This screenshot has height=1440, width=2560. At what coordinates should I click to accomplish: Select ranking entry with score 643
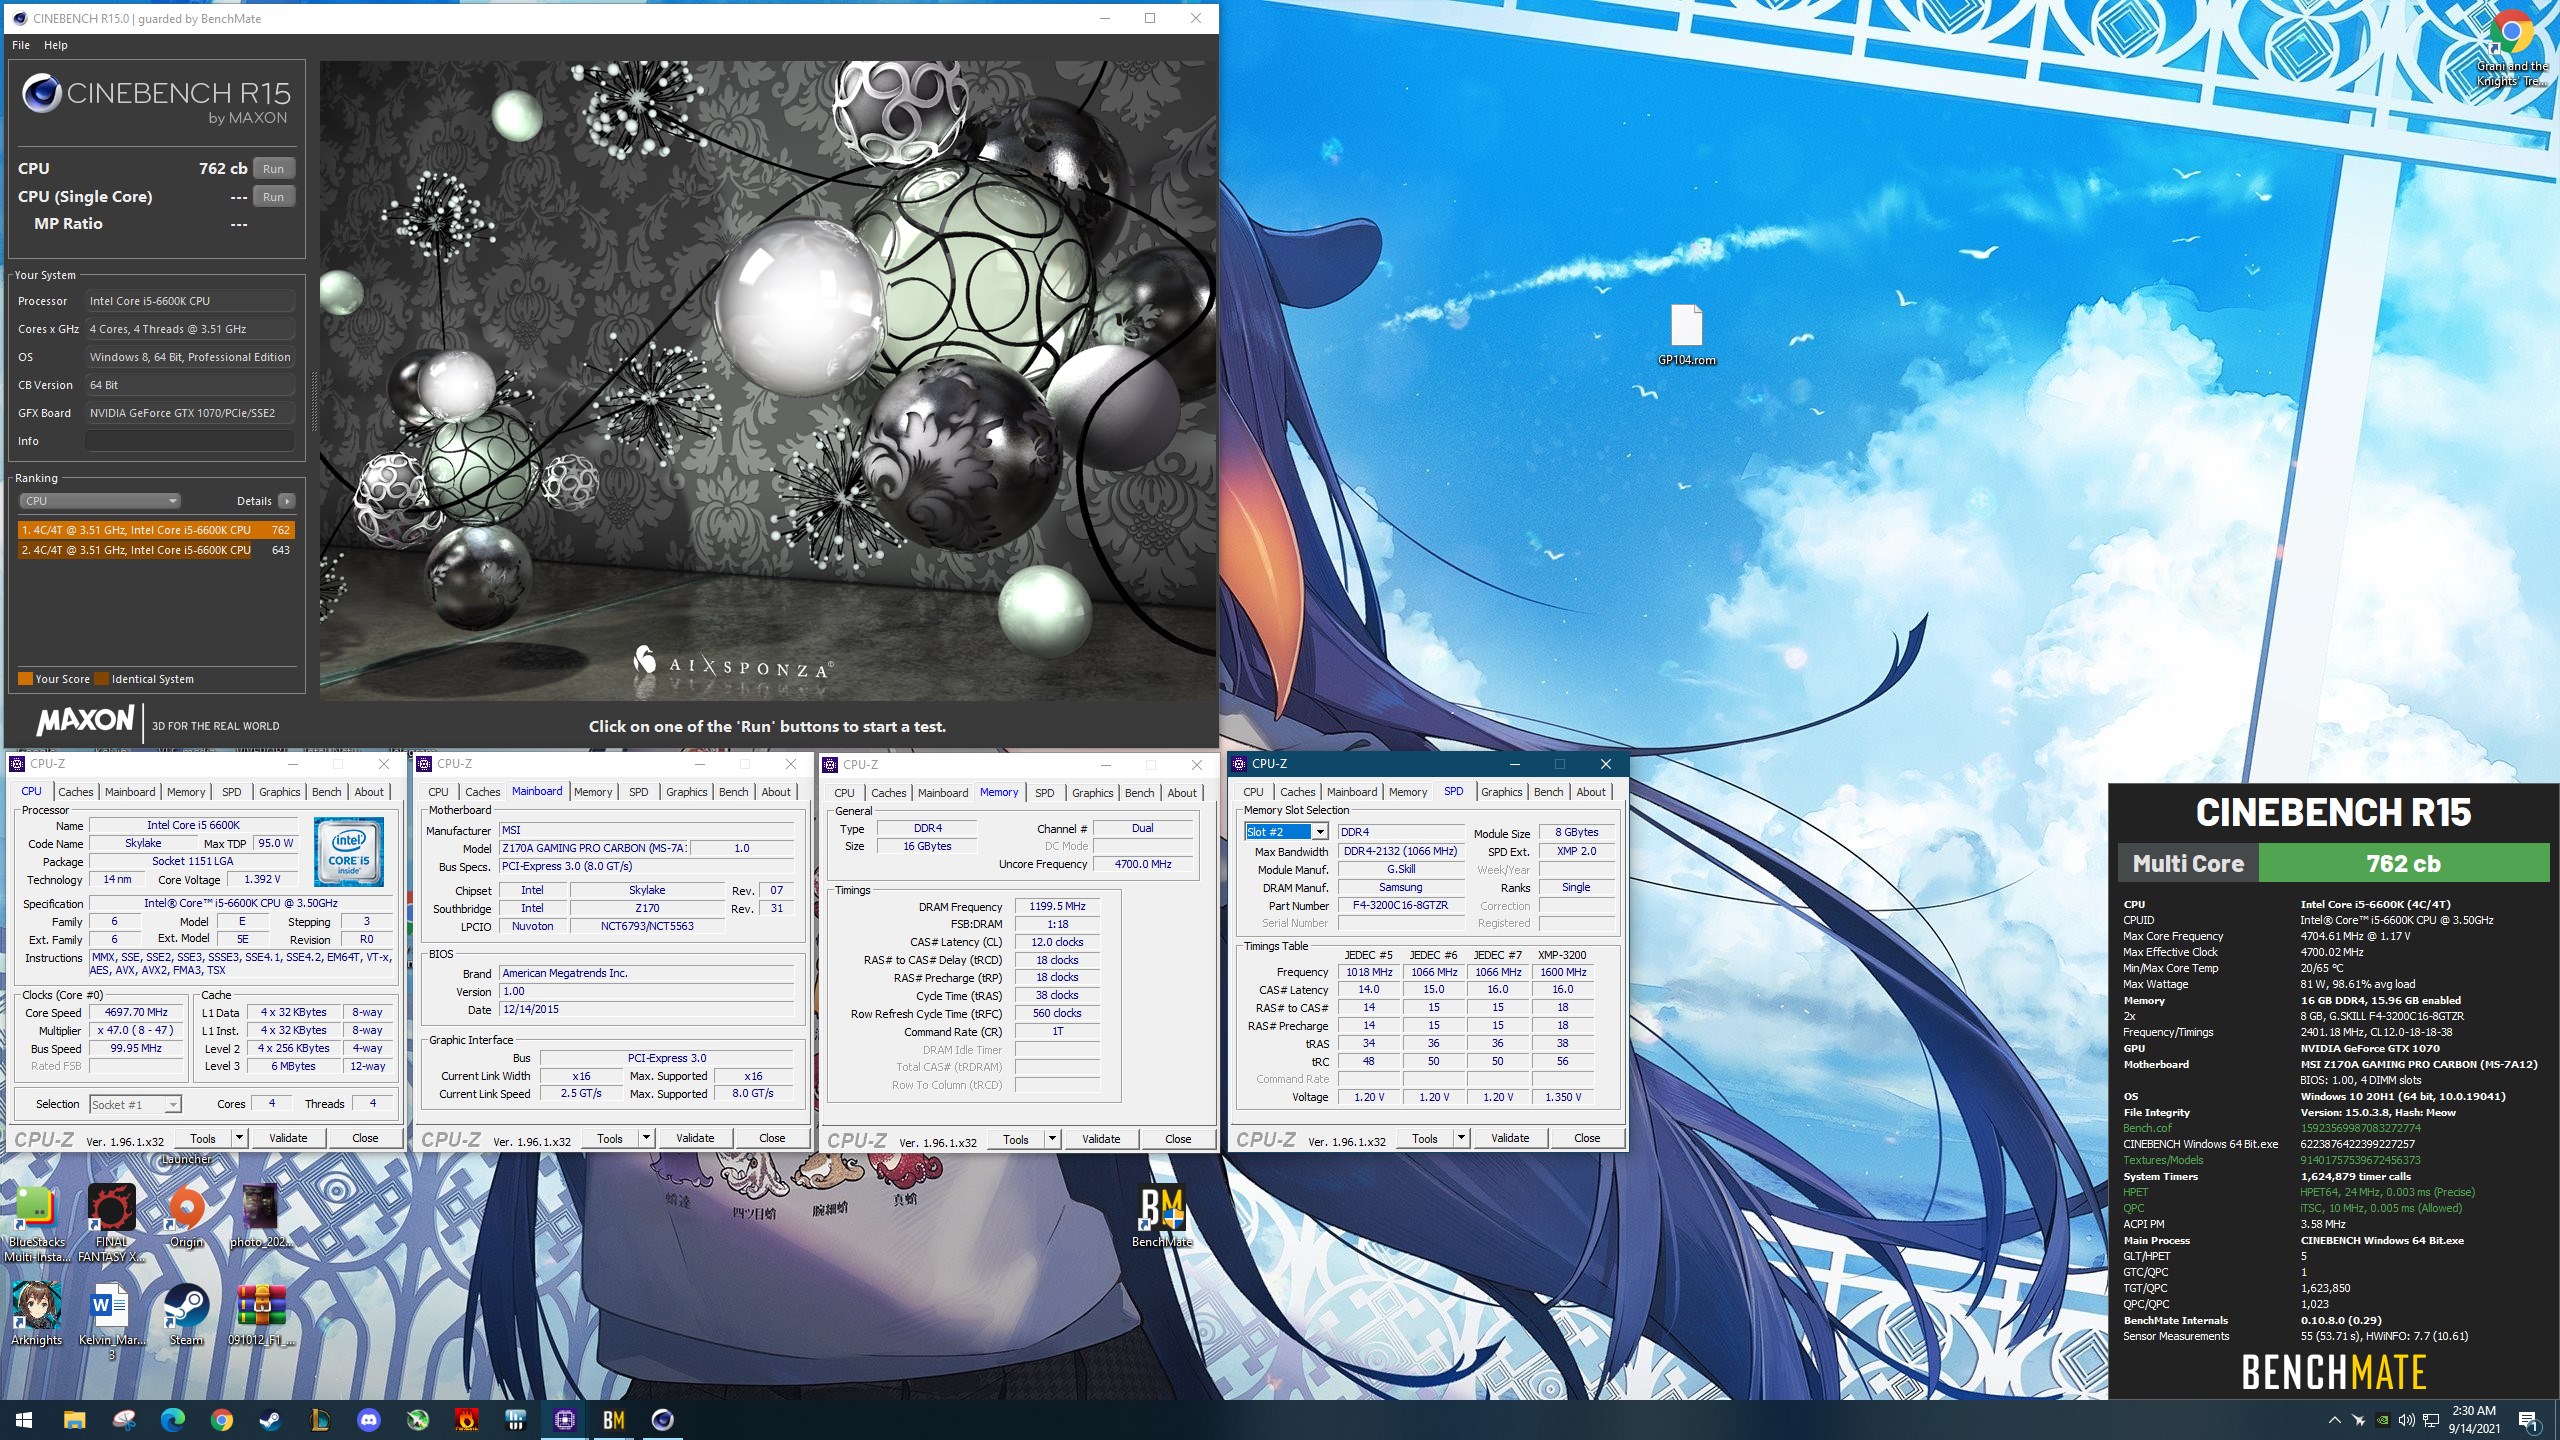tap(156, 550)
